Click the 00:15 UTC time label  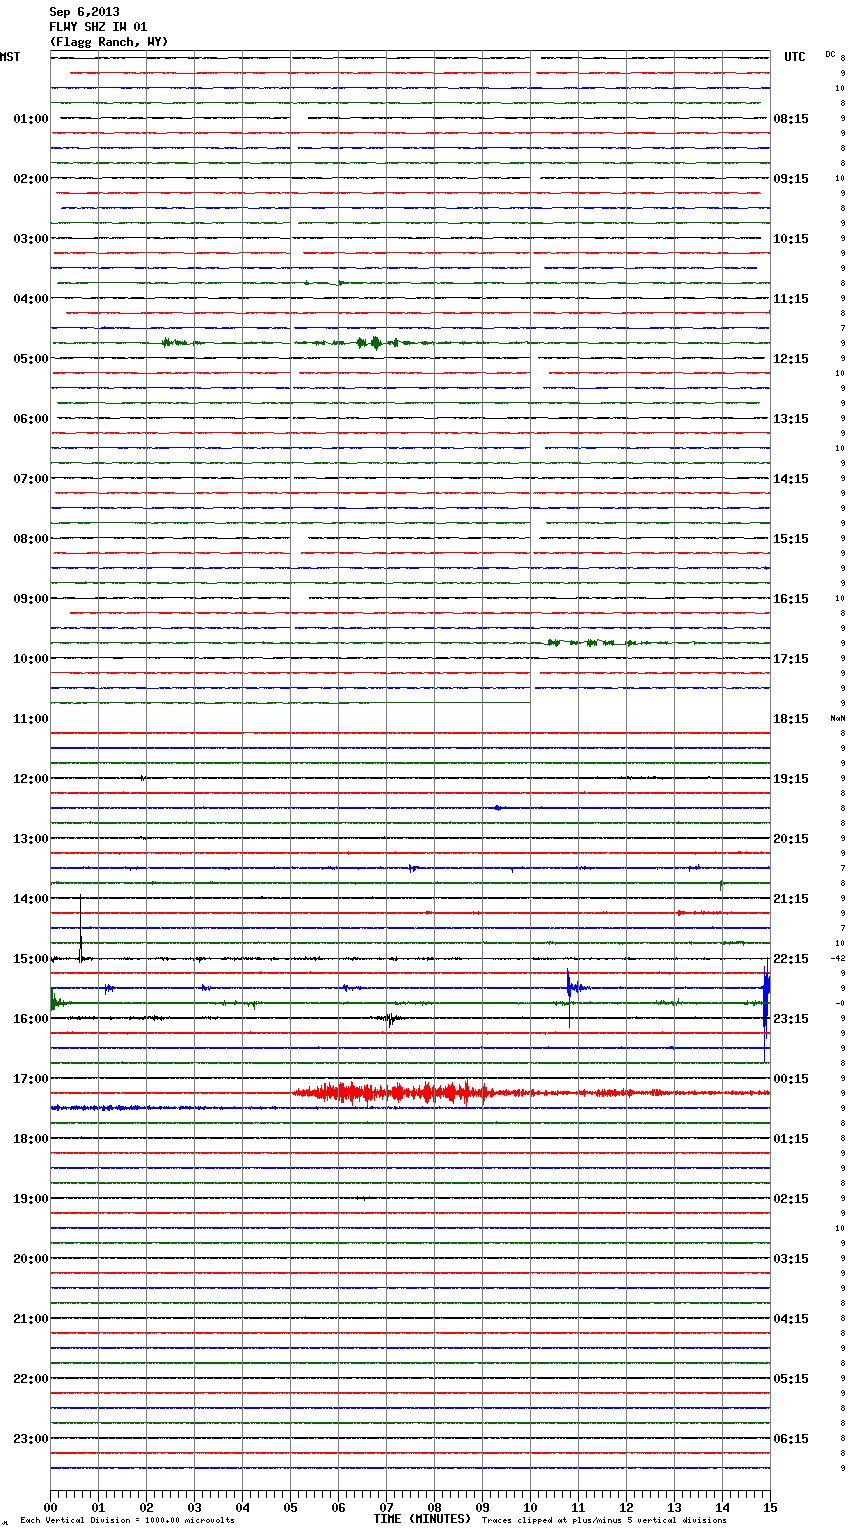pyautogui.click(x=791, y=1079)
